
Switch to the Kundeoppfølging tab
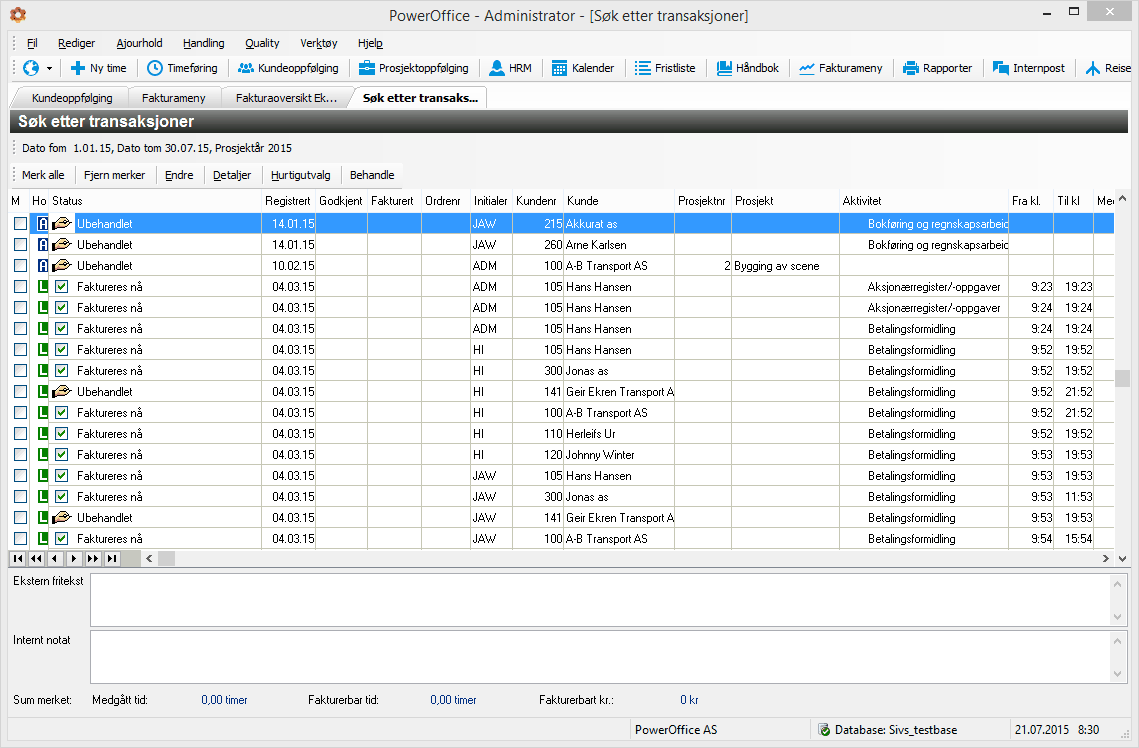click(72, 98)
